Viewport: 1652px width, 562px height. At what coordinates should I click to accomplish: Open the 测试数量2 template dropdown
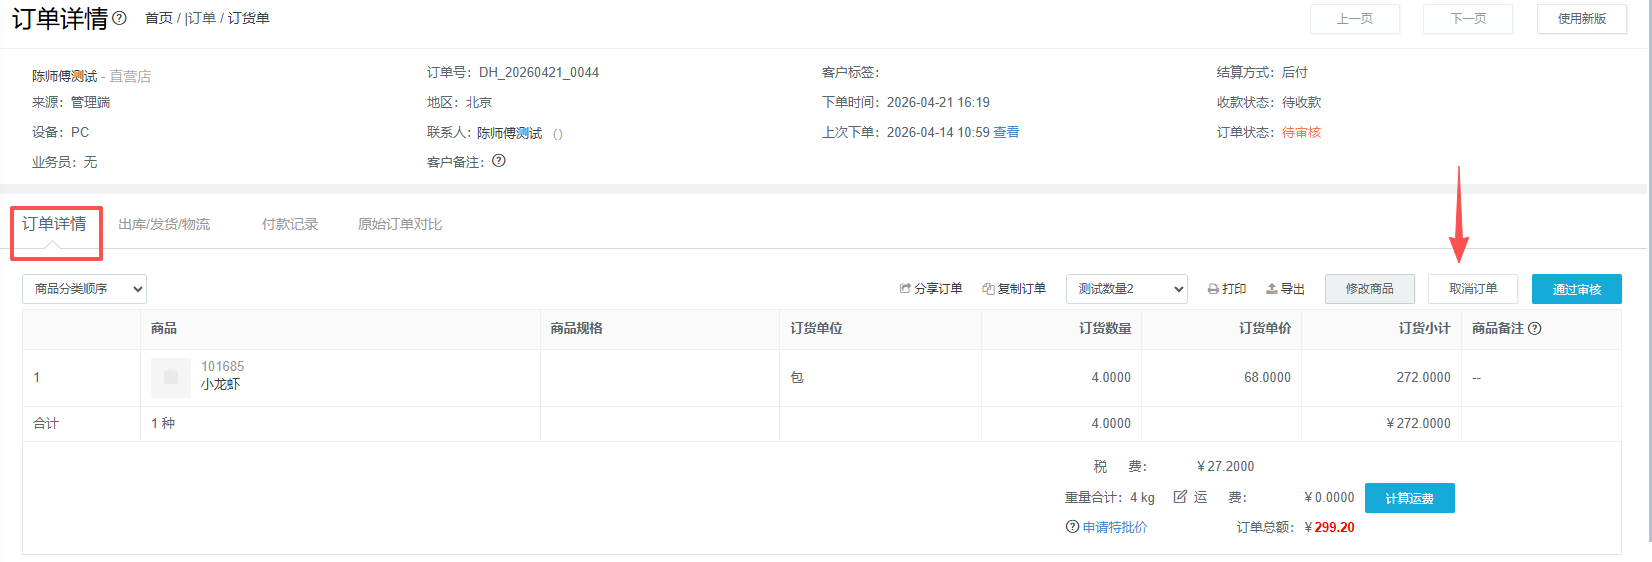pos(1127,289)
